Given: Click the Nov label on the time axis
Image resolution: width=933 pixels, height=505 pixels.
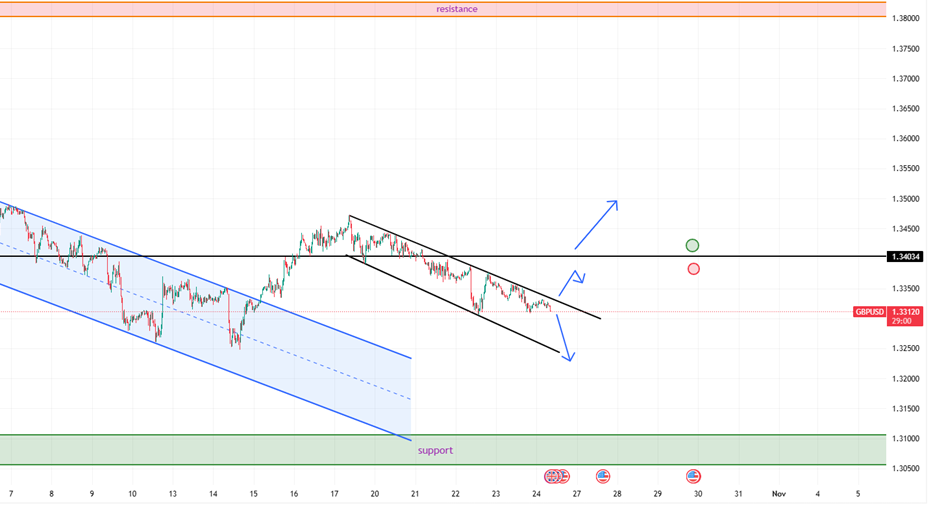Looking at the screenshot, I should [778, 494].
